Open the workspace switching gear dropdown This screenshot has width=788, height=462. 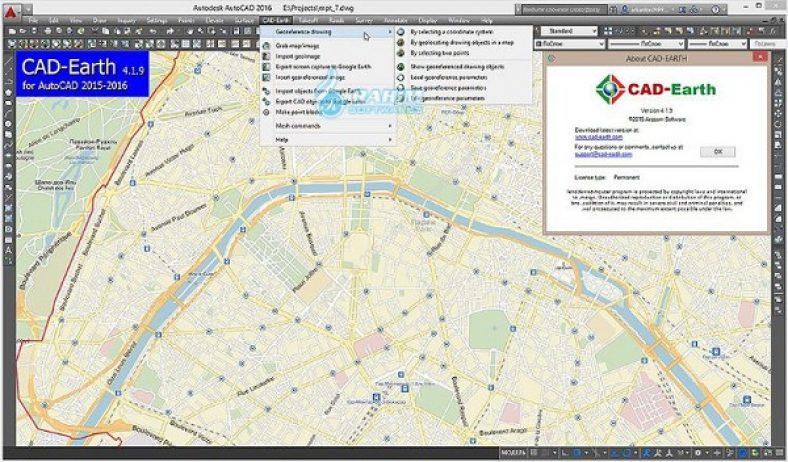click(x=707, y=453)
